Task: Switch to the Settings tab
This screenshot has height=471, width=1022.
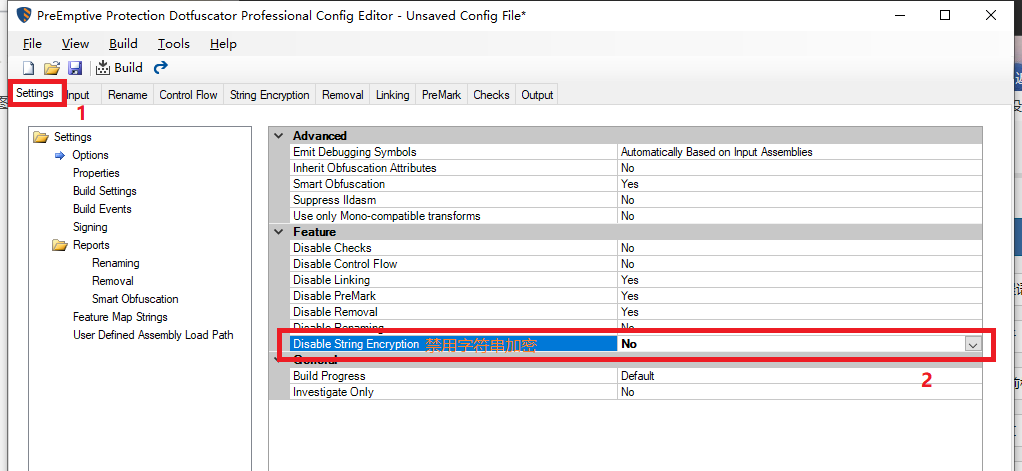Action: pyautogui.click(x=35, y=93)
